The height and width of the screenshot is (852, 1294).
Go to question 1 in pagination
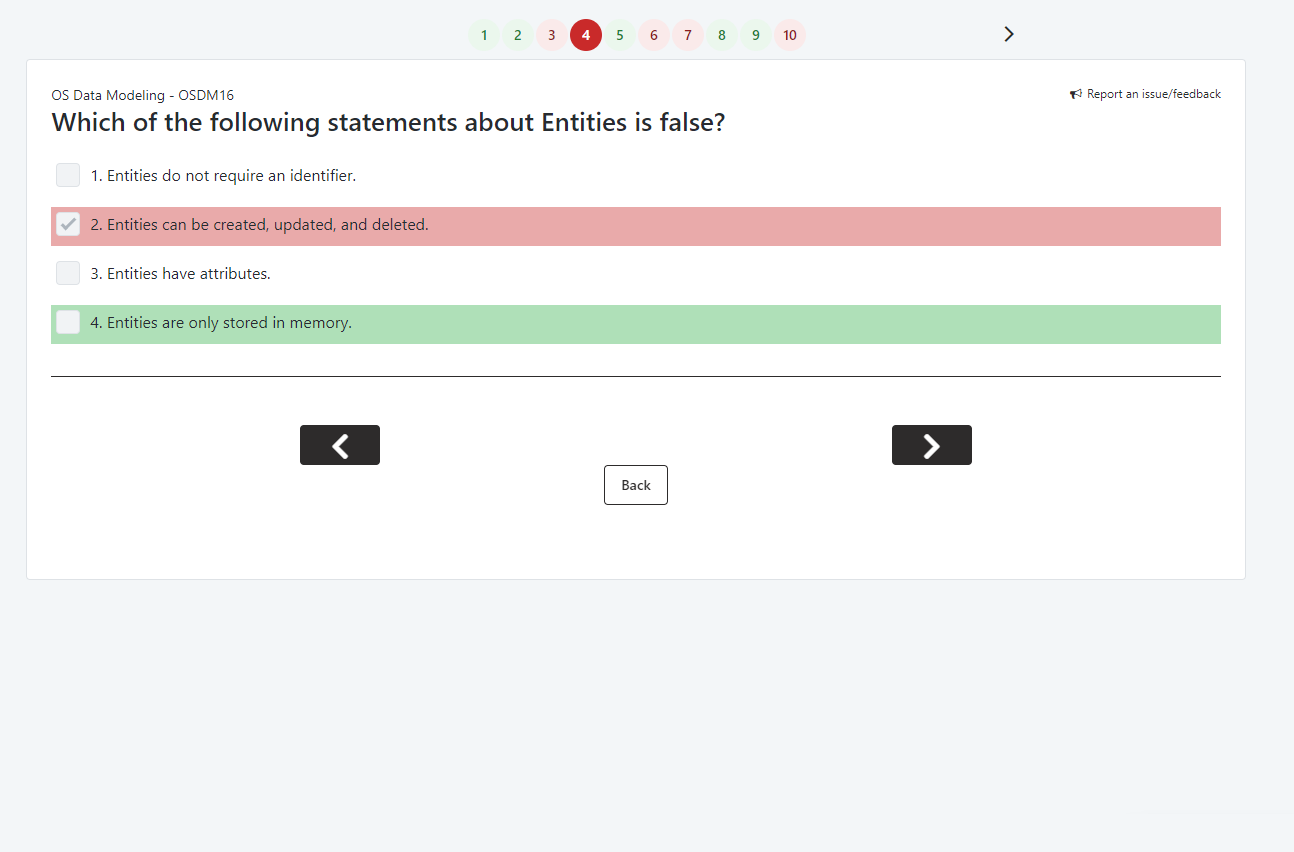[484, 36]
